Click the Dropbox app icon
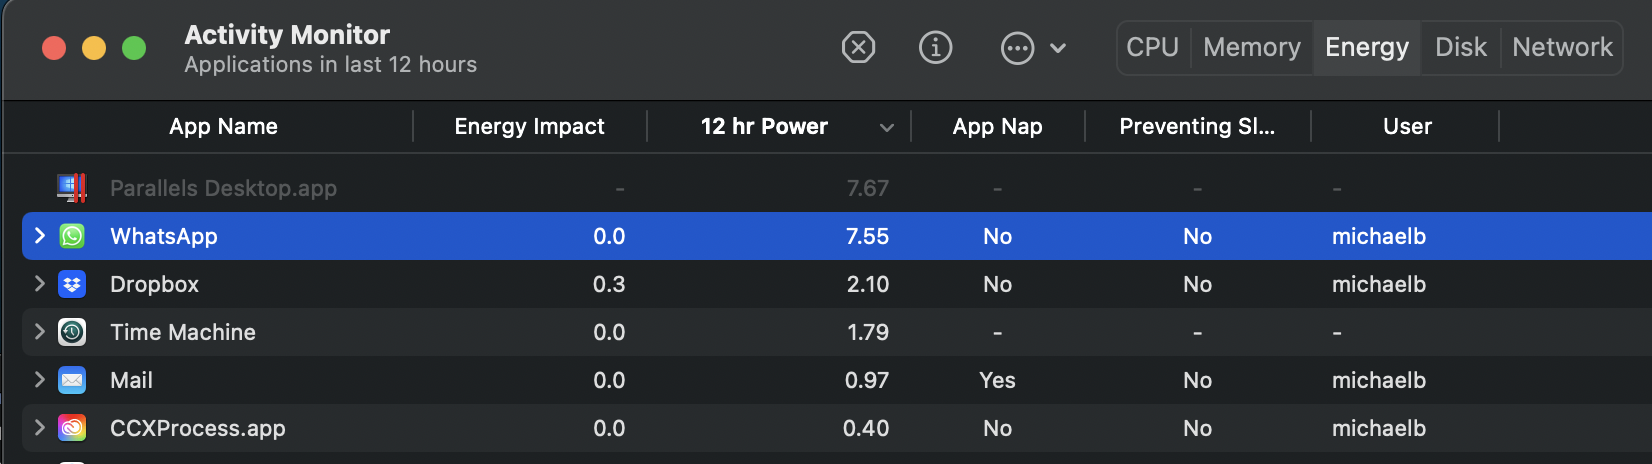 point(72,284)
